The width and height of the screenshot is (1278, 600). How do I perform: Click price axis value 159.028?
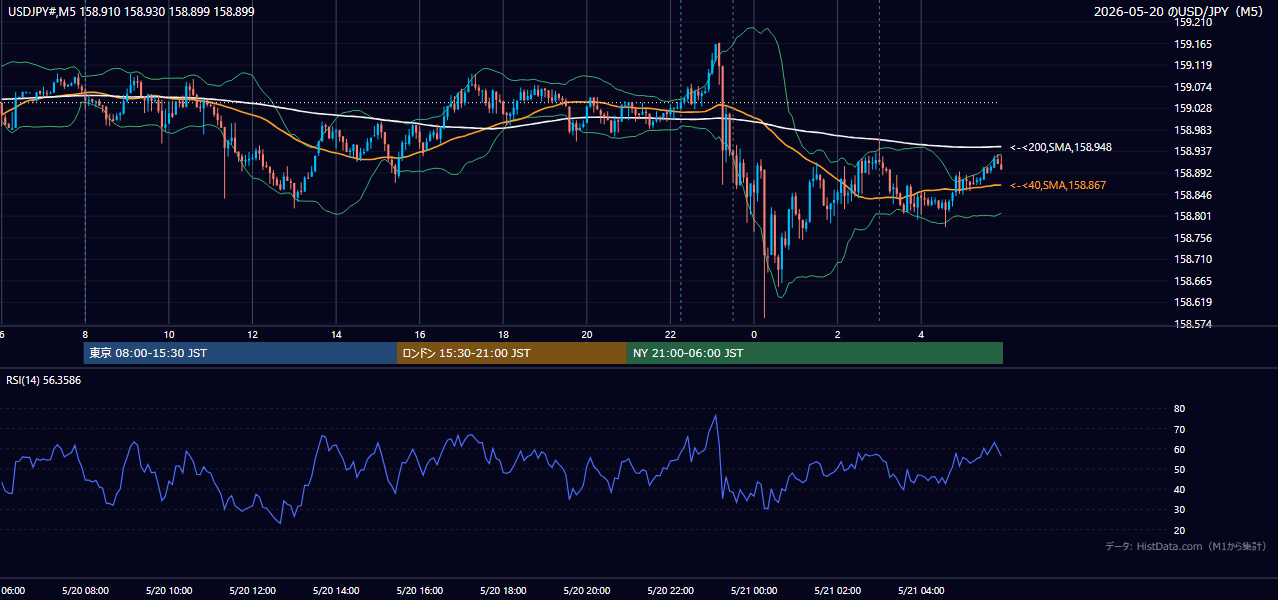tap(1192, 108)
